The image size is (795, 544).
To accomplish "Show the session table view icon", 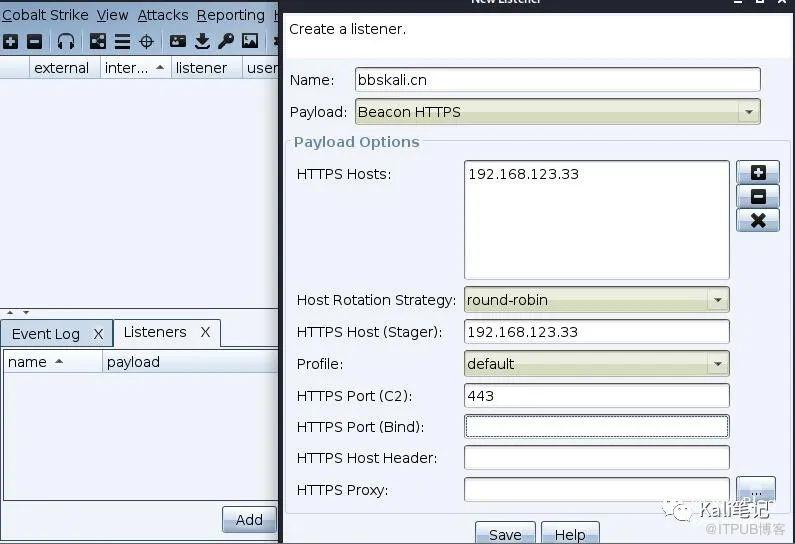I will 122,41.
